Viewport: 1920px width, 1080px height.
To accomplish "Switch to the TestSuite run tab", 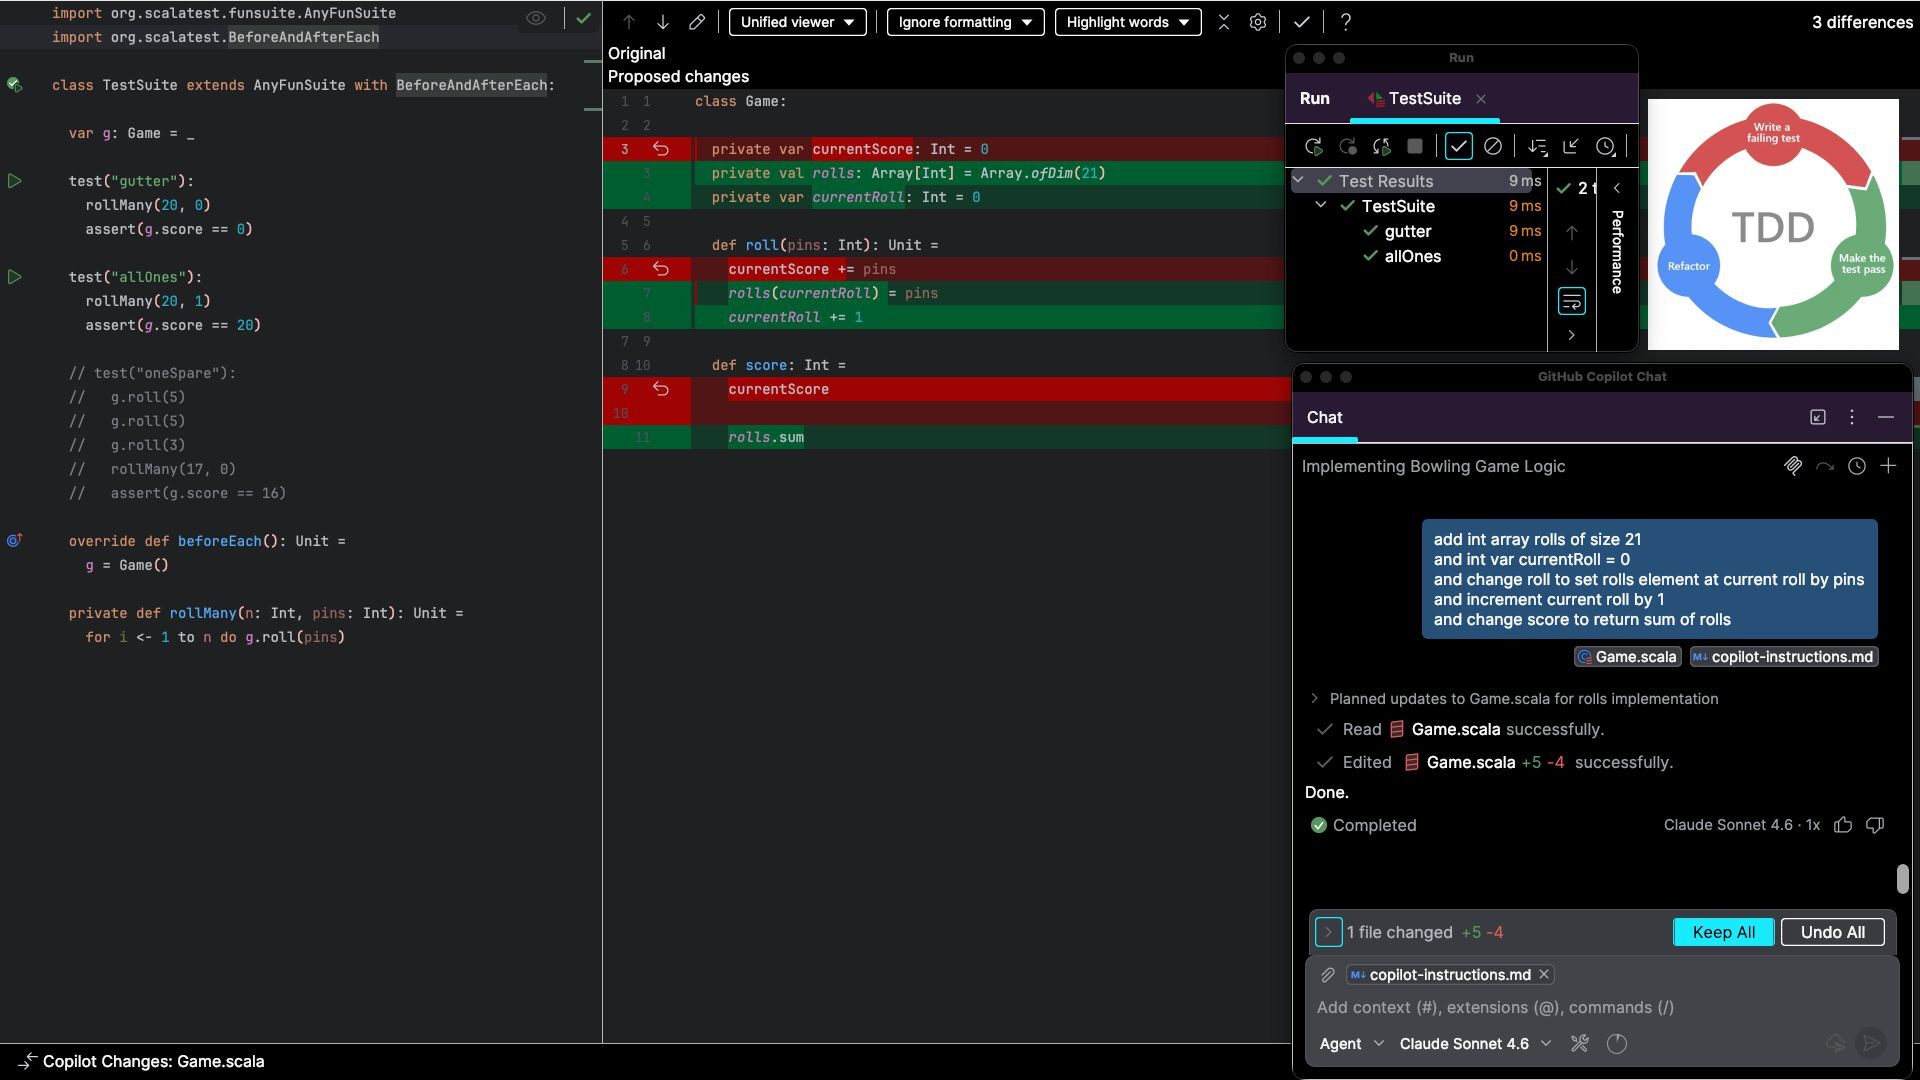I will [1423, 98].
